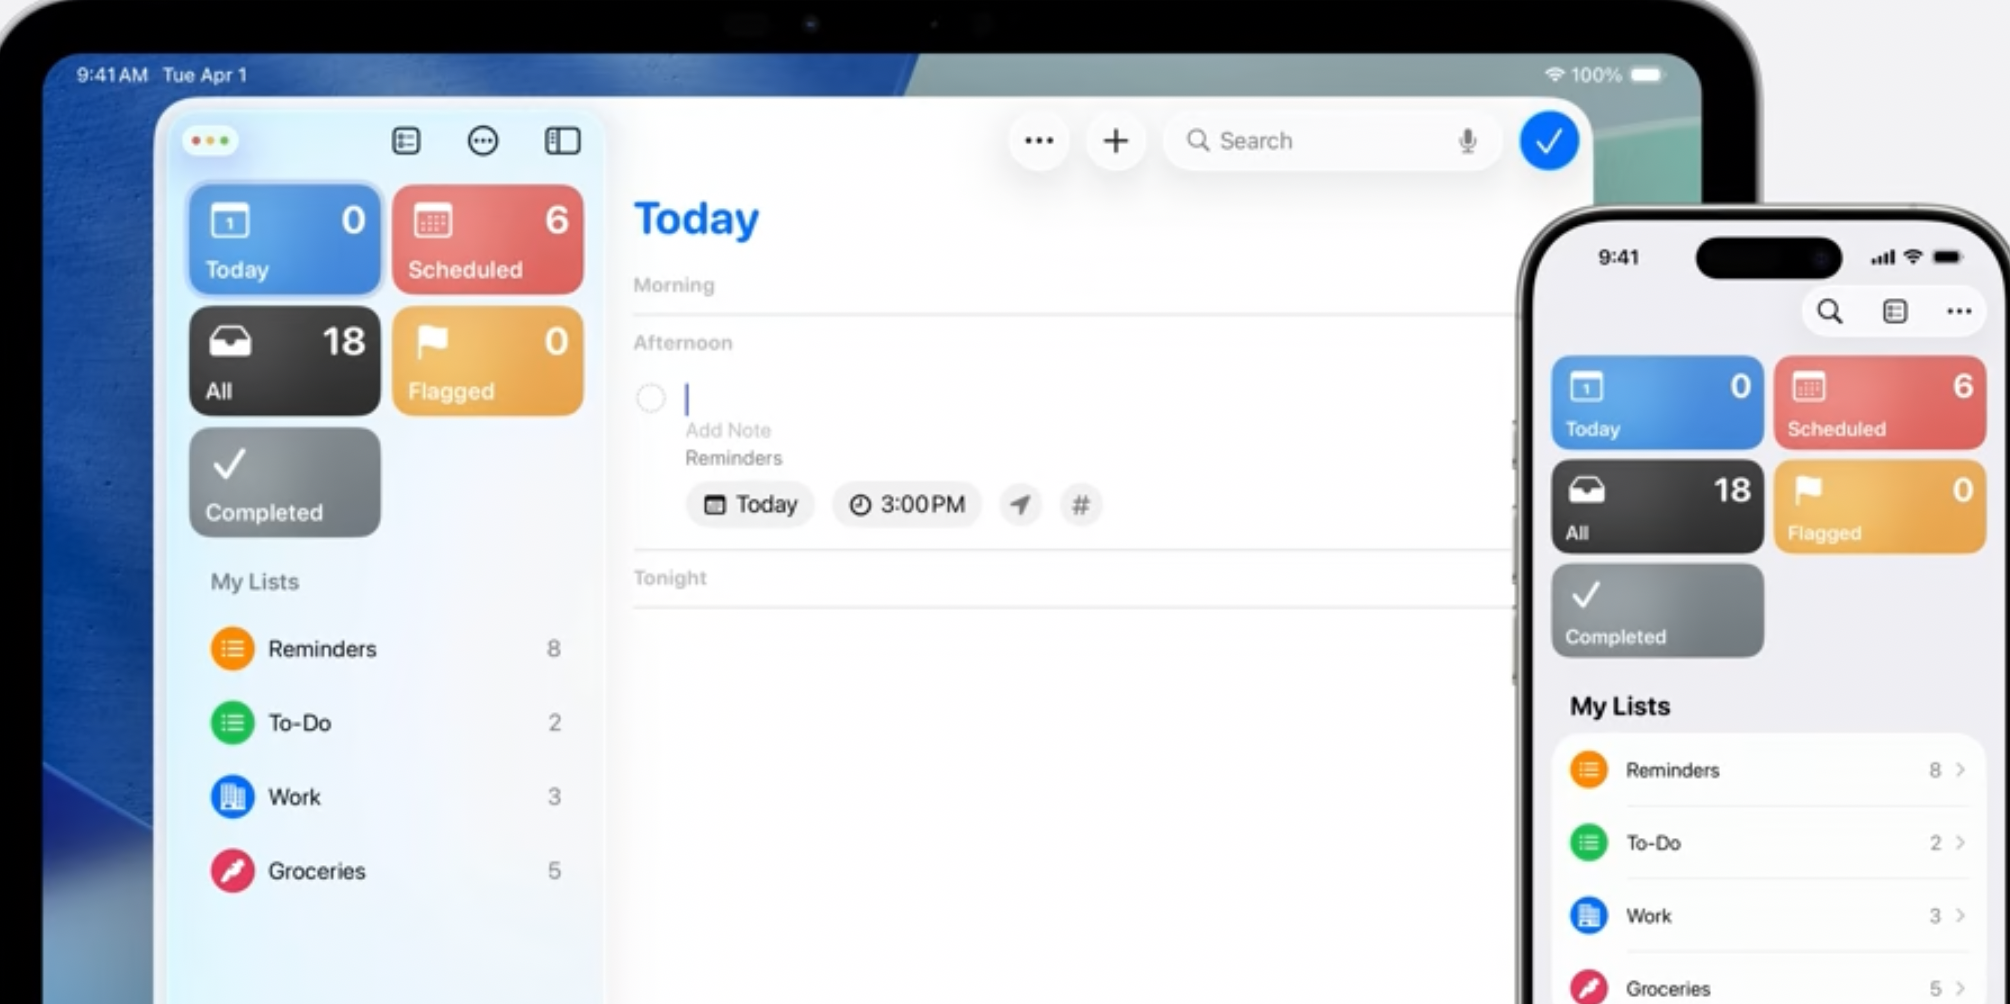The width and height of the screenshot is (2010, 1004).
Task: Click the iPad window controls three dots
Action: point(210,141)
